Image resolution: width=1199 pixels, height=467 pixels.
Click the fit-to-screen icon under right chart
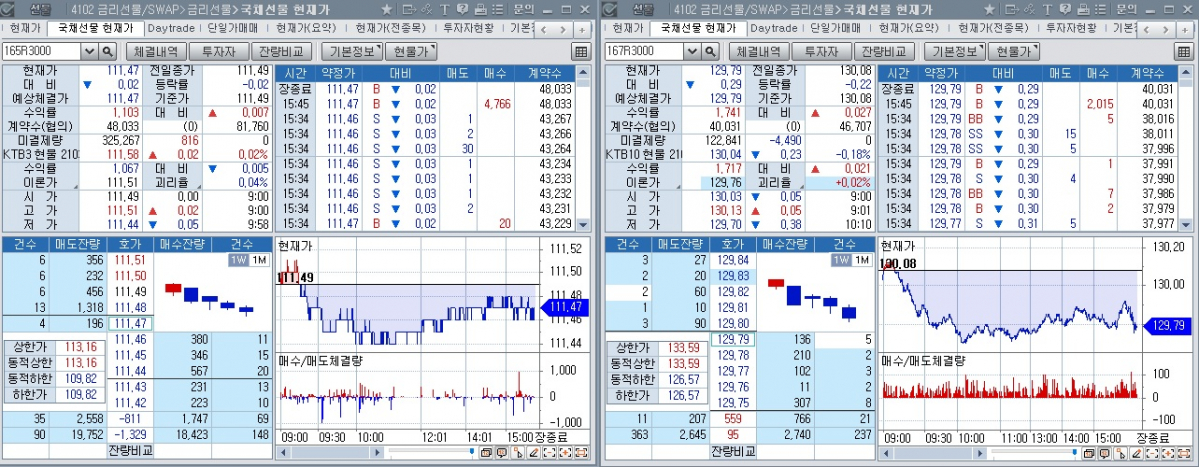1184,453
